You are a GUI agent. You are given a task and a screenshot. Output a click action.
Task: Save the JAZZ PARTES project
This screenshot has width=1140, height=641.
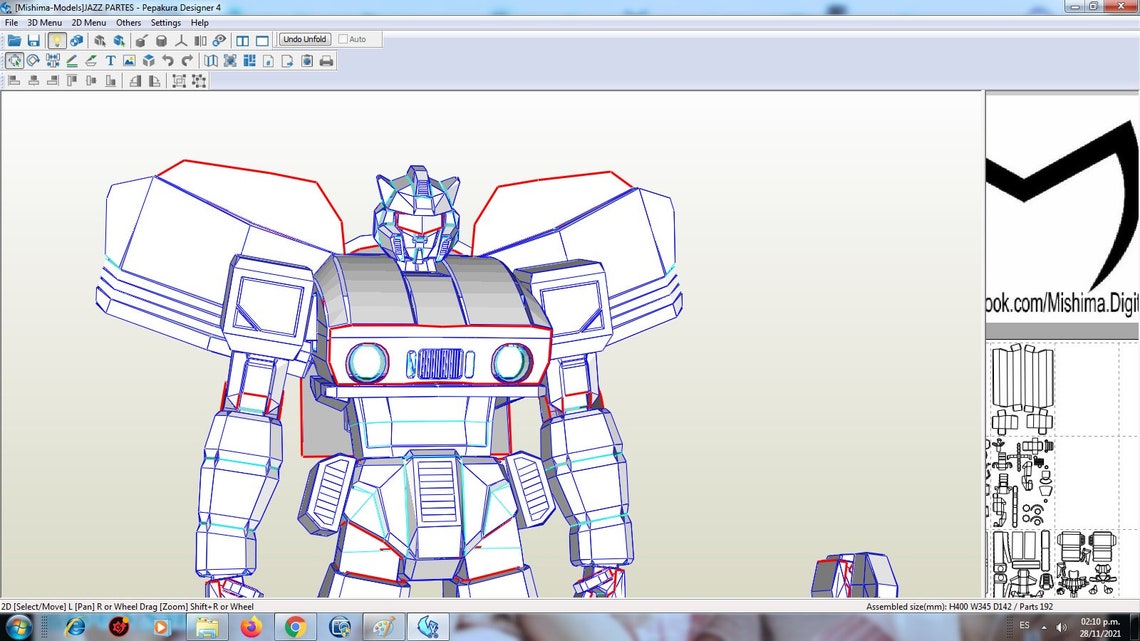click(35, 40)
